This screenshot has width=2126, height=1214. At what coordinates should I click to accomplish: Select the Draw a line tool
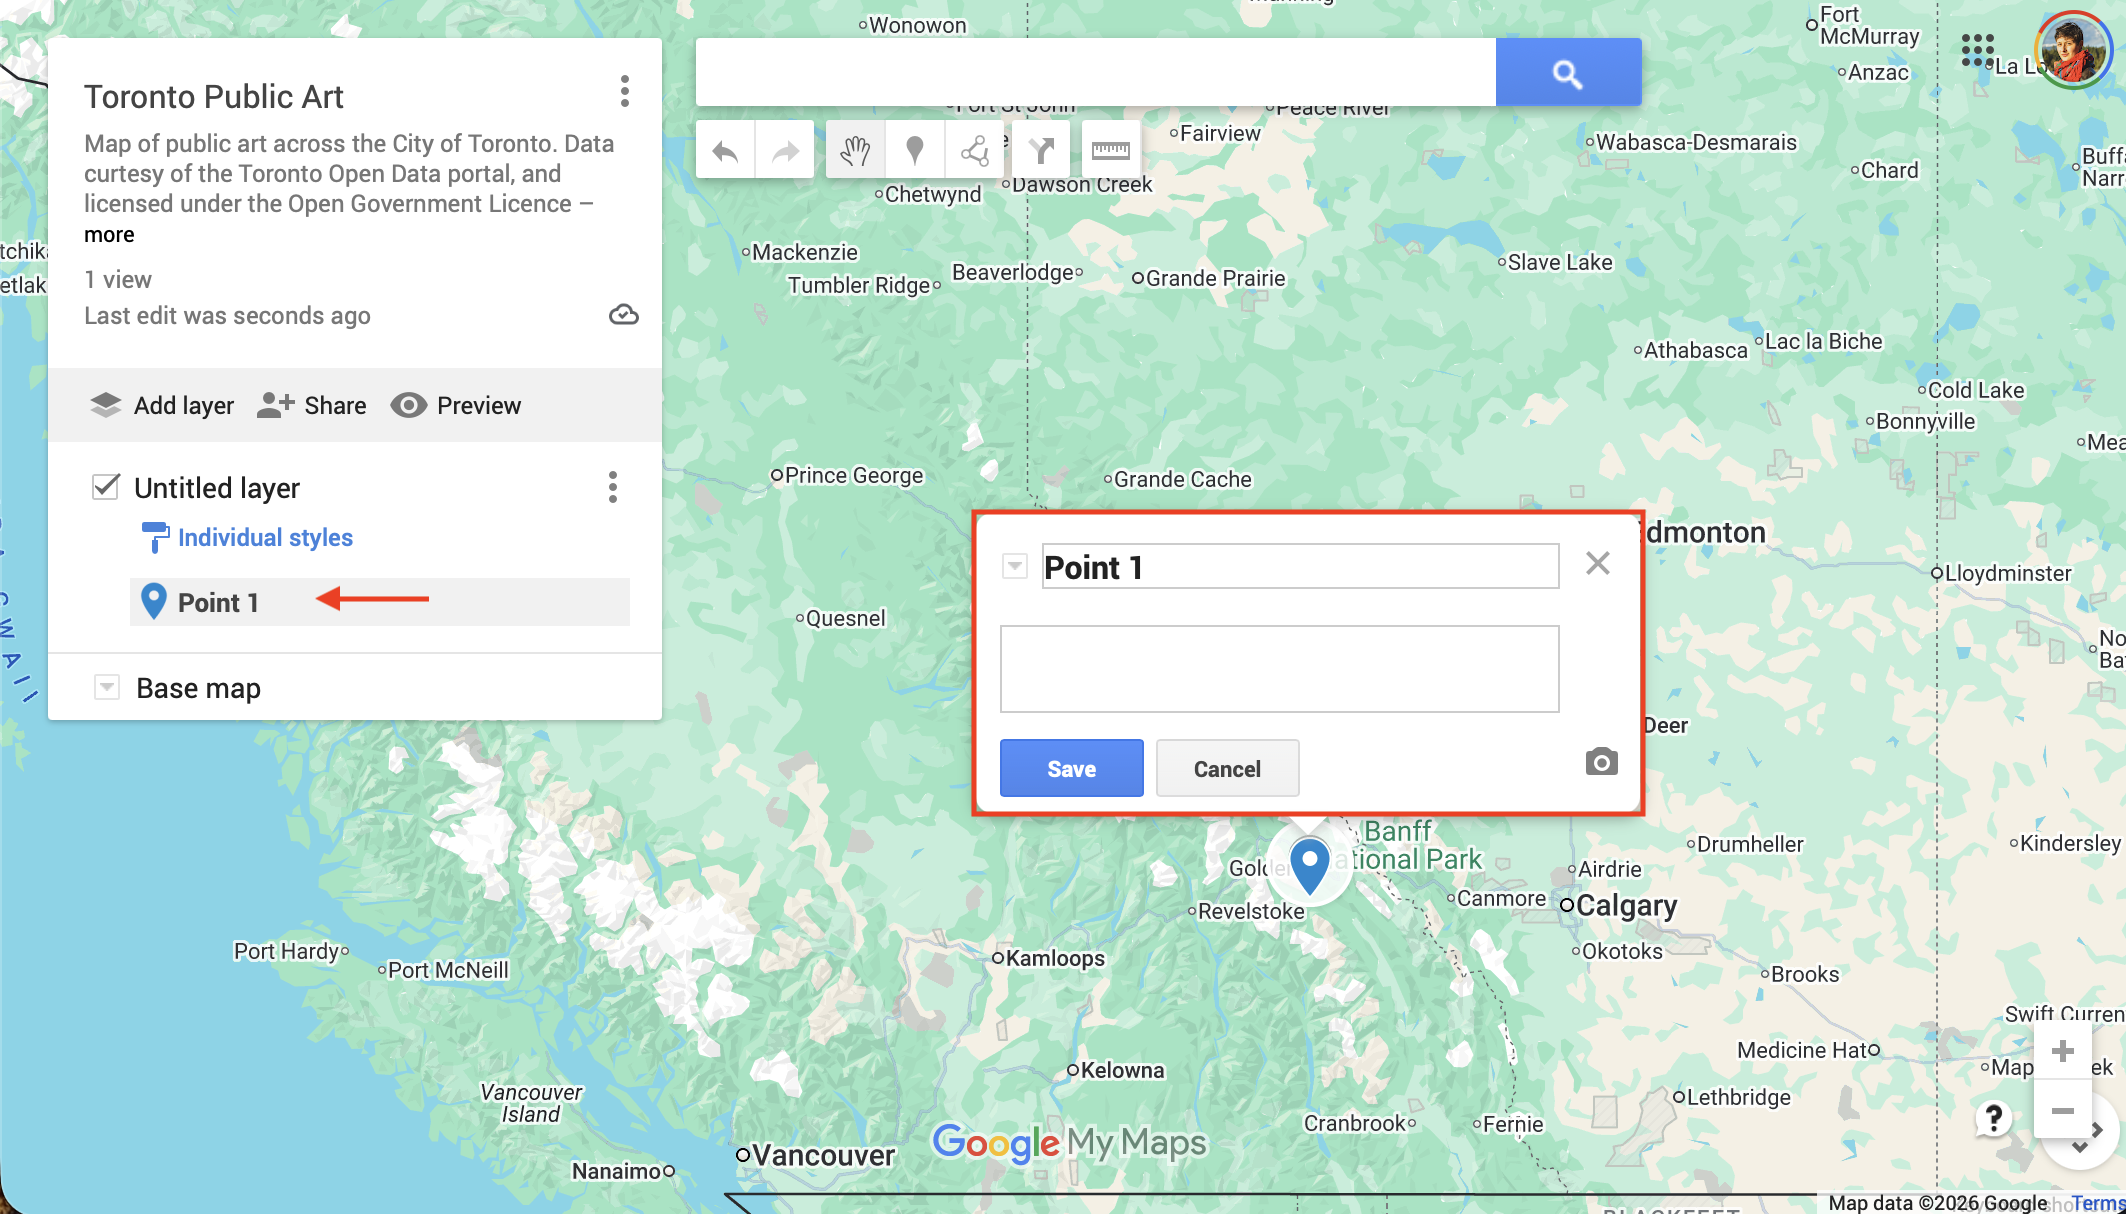974,151
